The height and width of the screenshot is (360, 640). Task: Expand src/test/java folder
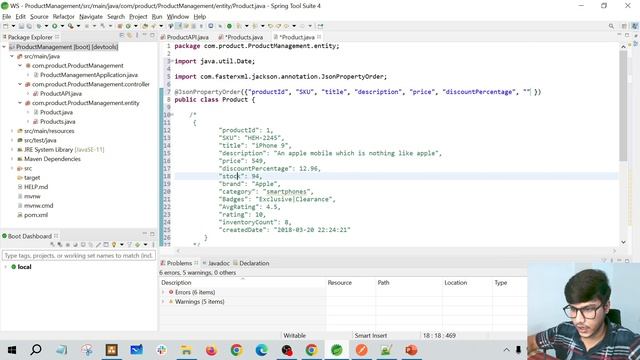point(12,140)
